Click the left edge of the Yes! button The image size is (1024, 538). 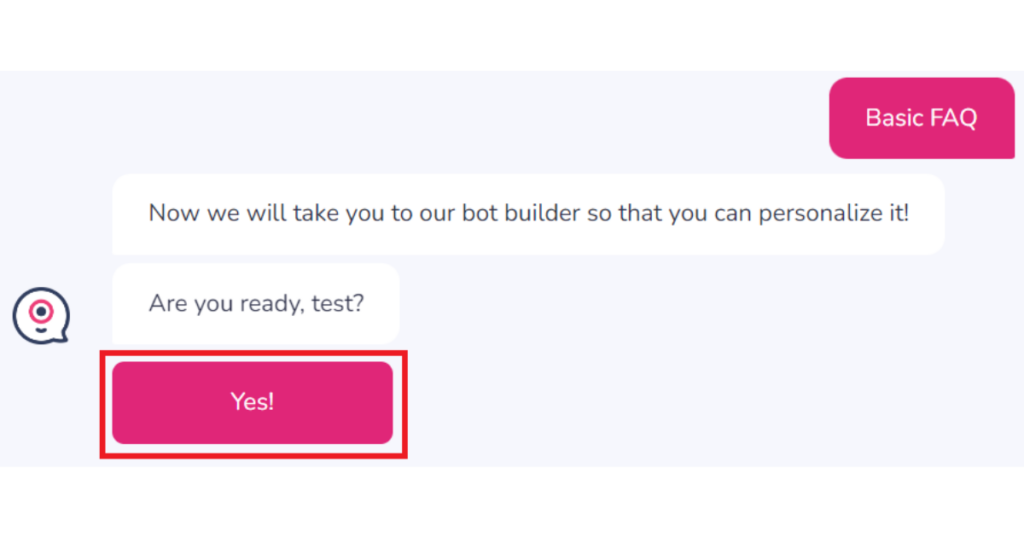coord(118,402)
